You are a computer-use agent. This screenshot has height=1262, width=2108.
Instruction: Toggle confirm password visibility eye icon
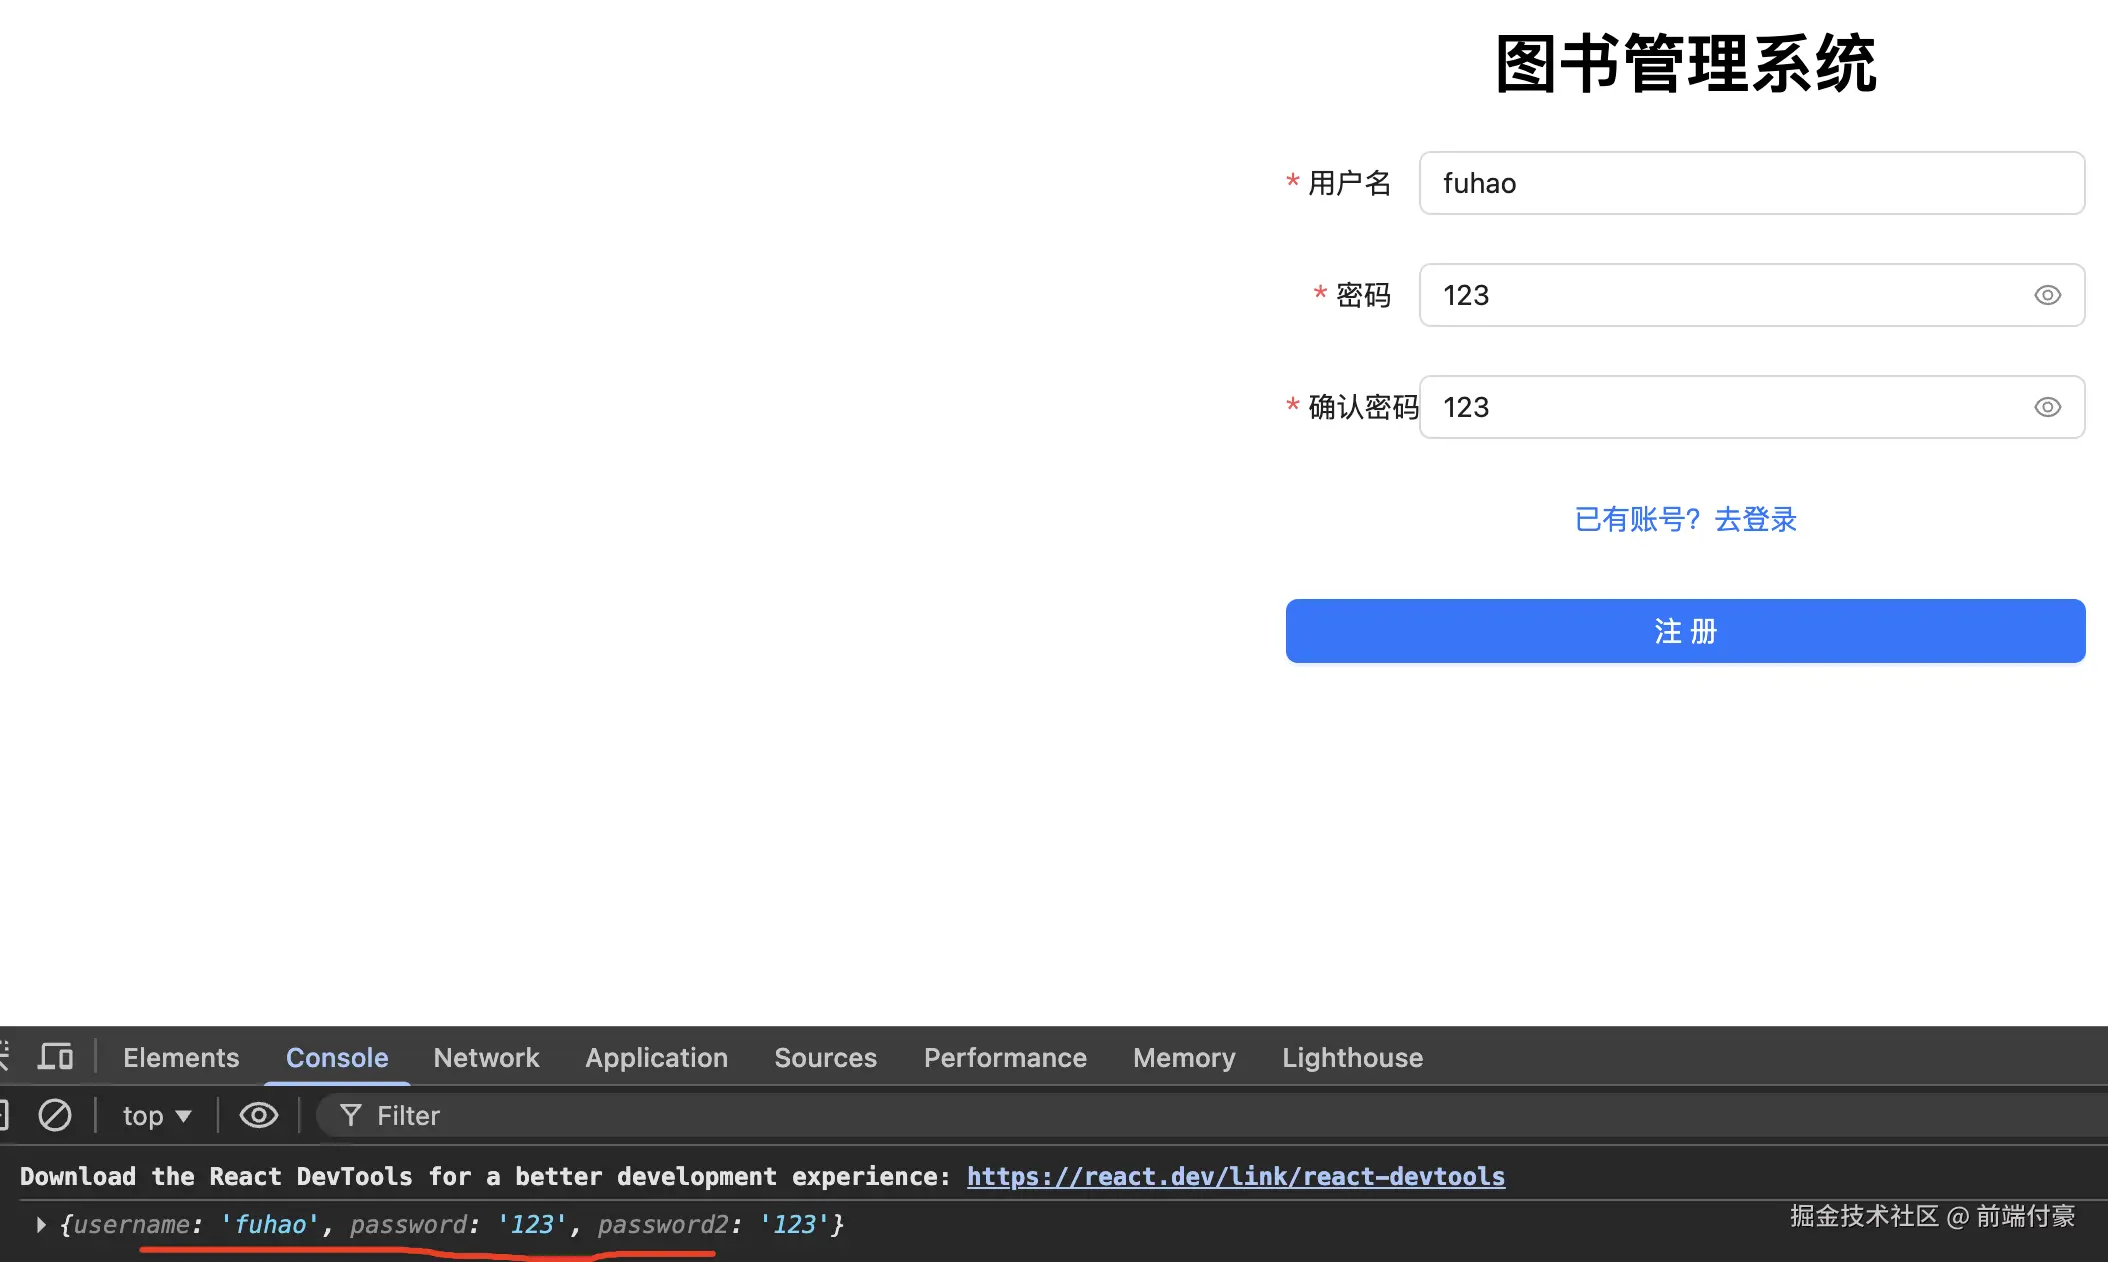click(x=2047, y=407)
